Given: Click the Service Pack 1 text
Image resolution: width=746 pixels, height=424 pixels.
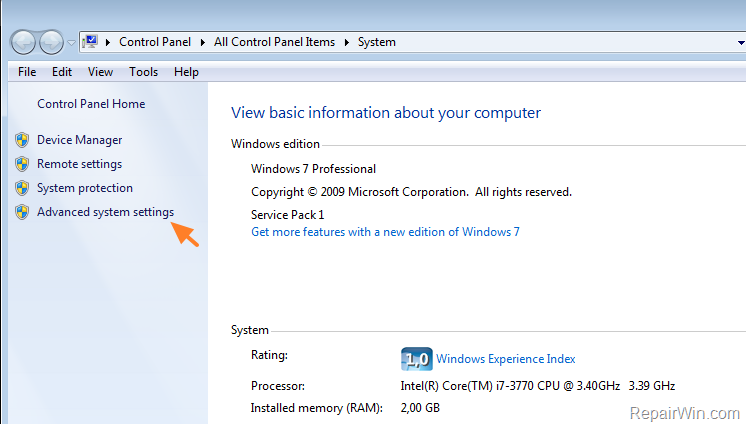Looking at the screenshot, I should pos(287,215).
